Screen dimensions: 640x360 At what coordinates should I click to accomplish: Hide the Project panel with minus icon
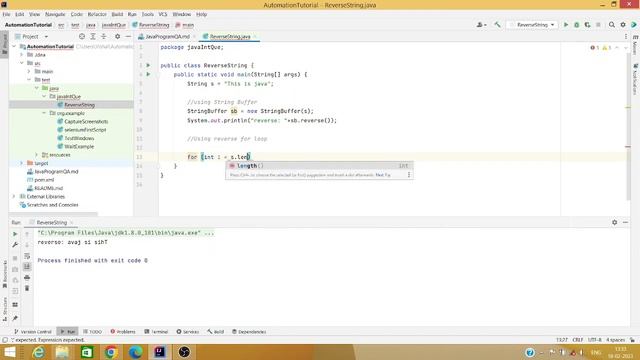tap(128, 36)
